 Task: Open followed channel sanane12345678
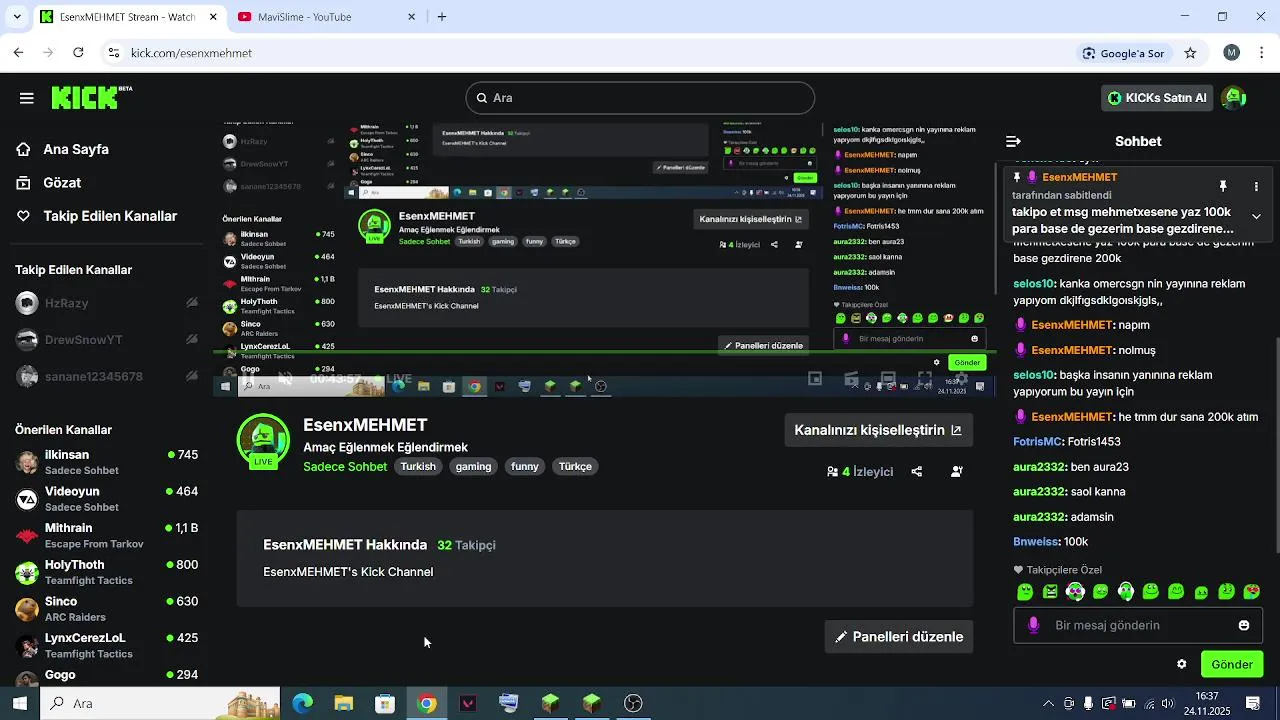click(x=106, y=377)
